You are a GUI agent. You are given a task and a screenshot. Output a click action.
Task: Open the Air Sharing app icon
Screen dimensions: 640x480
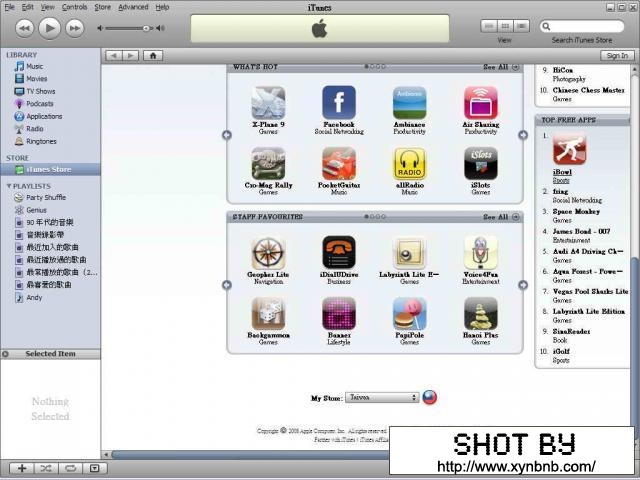(480, 103)
